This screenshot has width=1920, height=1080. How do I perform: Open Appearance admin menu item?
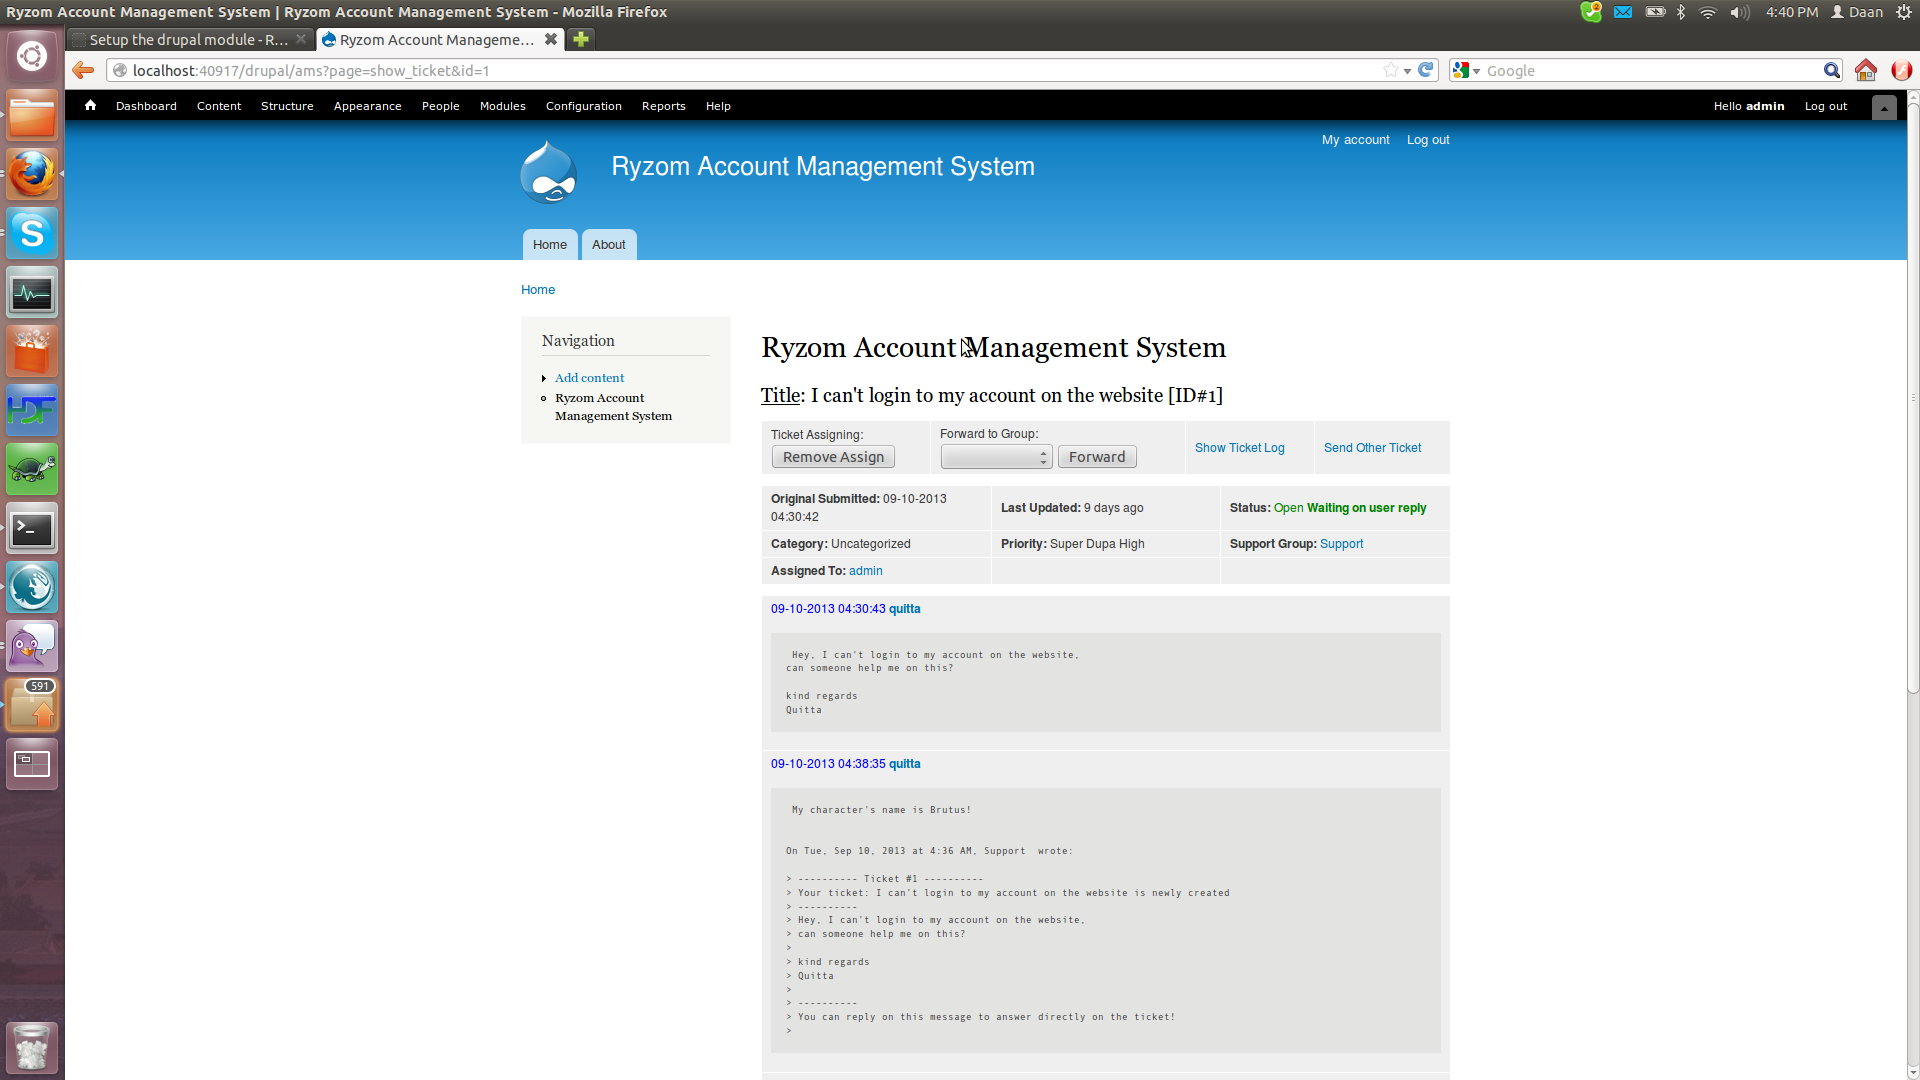click(x=367, y=106)
